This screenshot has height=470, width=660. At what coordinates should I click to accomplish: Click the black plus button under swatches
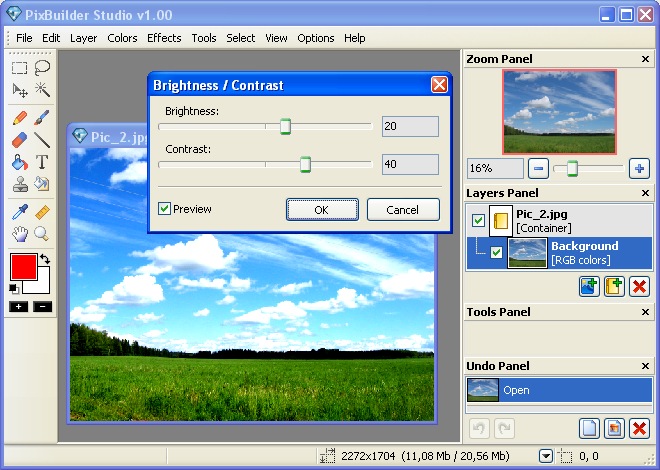19,307
